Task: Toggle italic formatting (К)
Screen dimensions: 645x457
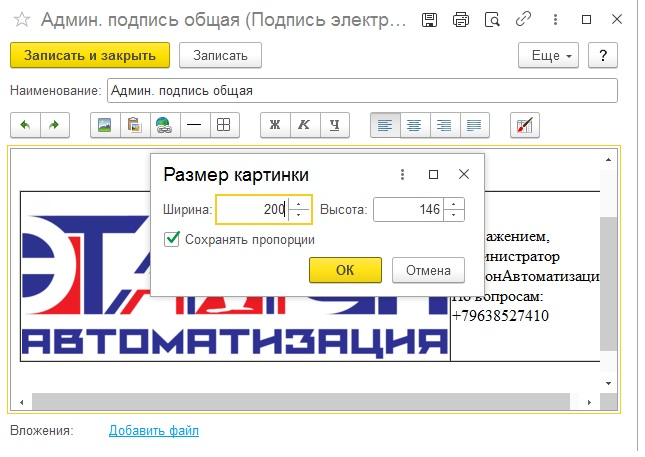Action: pos(304,125)
